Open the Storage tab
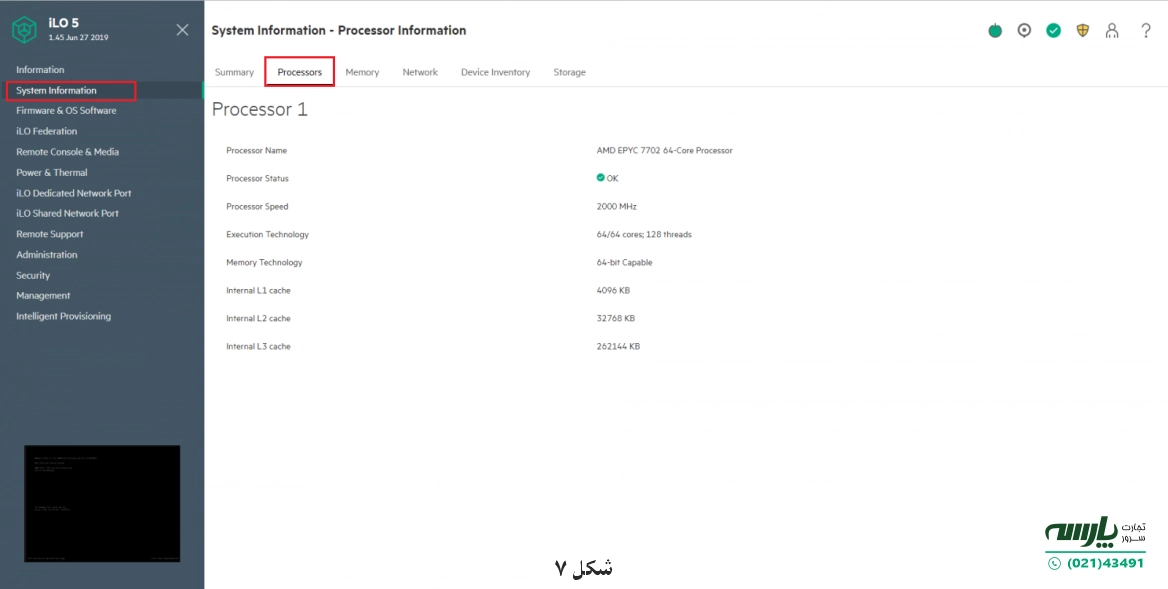The height and width of the screenshot is (589, 1168). click(569, 72)
